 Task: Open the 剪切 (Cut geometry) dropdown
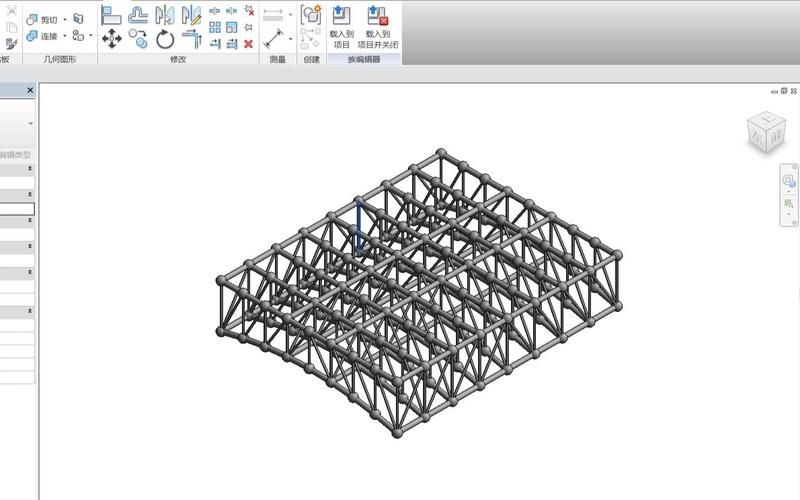coord(65,19)
